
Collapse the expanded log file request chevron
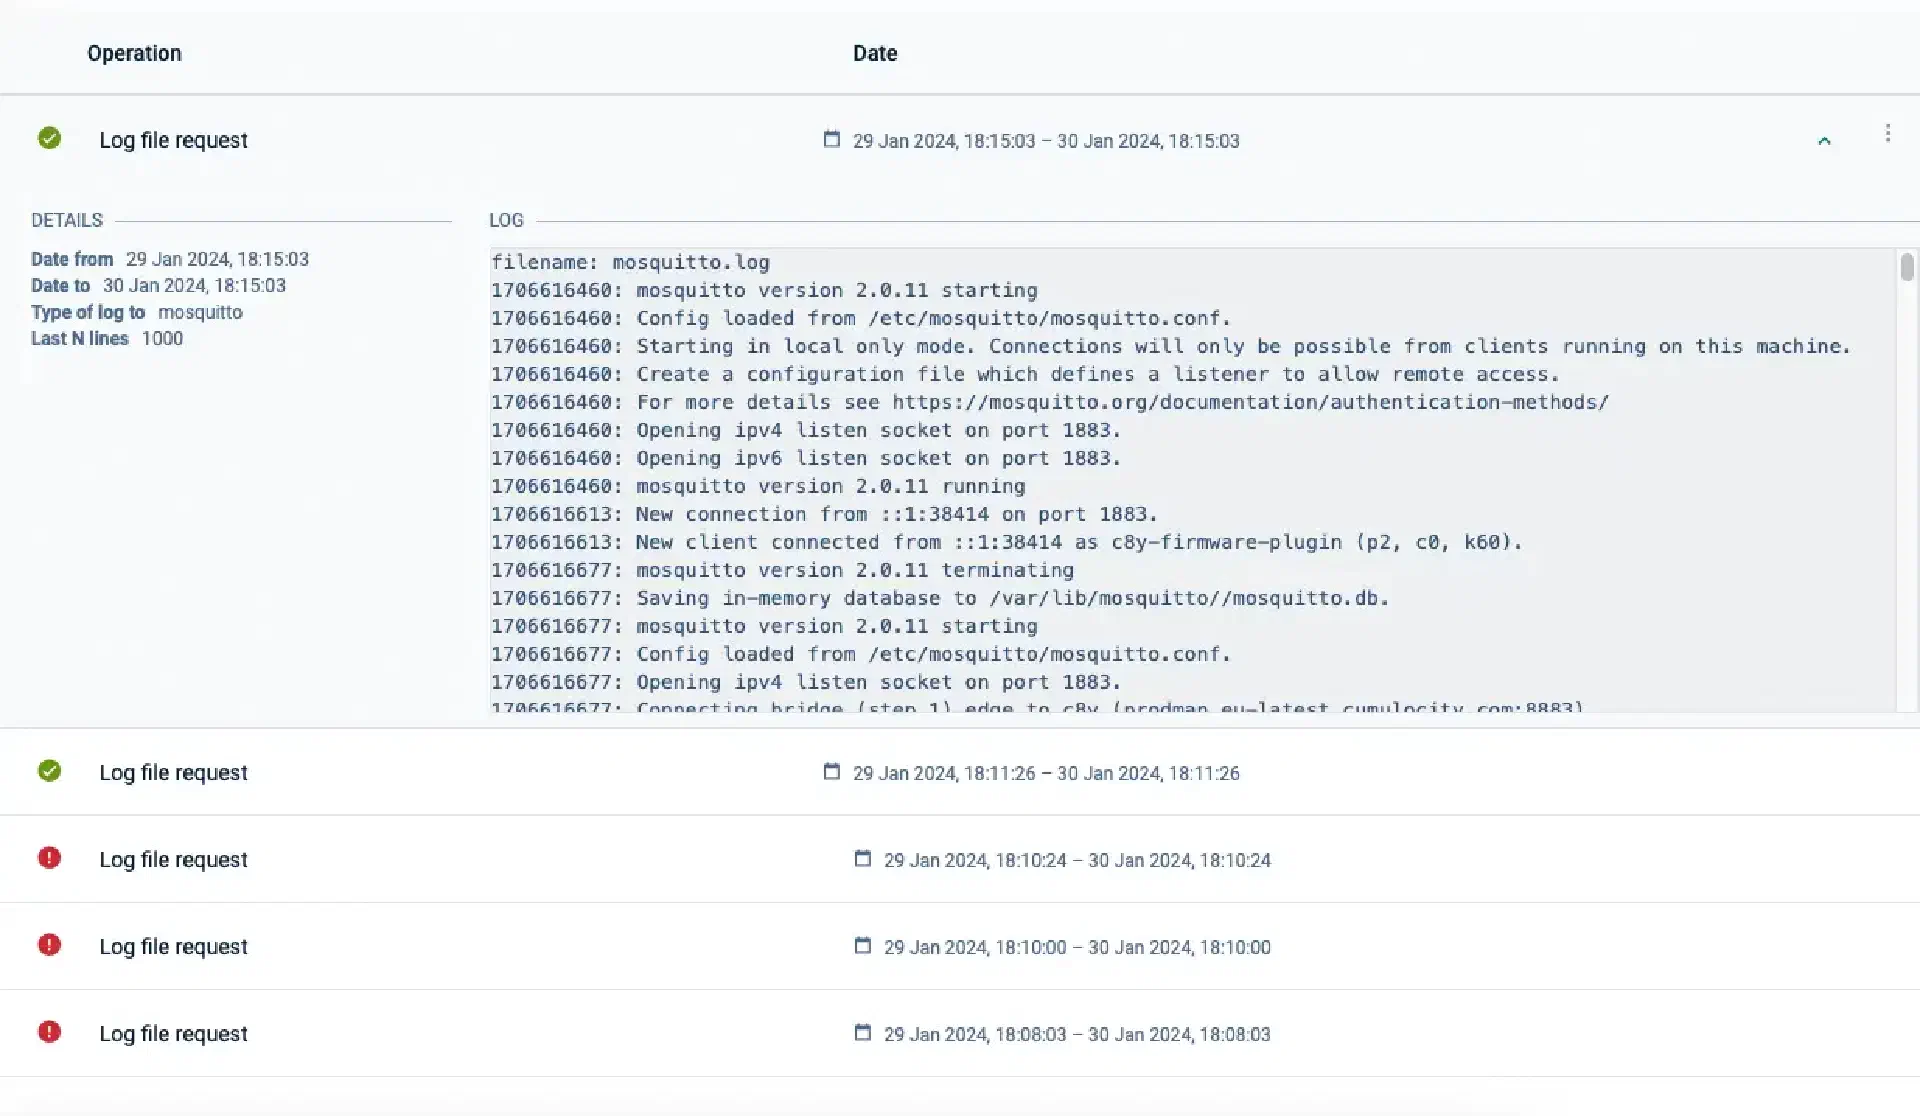1823,141
